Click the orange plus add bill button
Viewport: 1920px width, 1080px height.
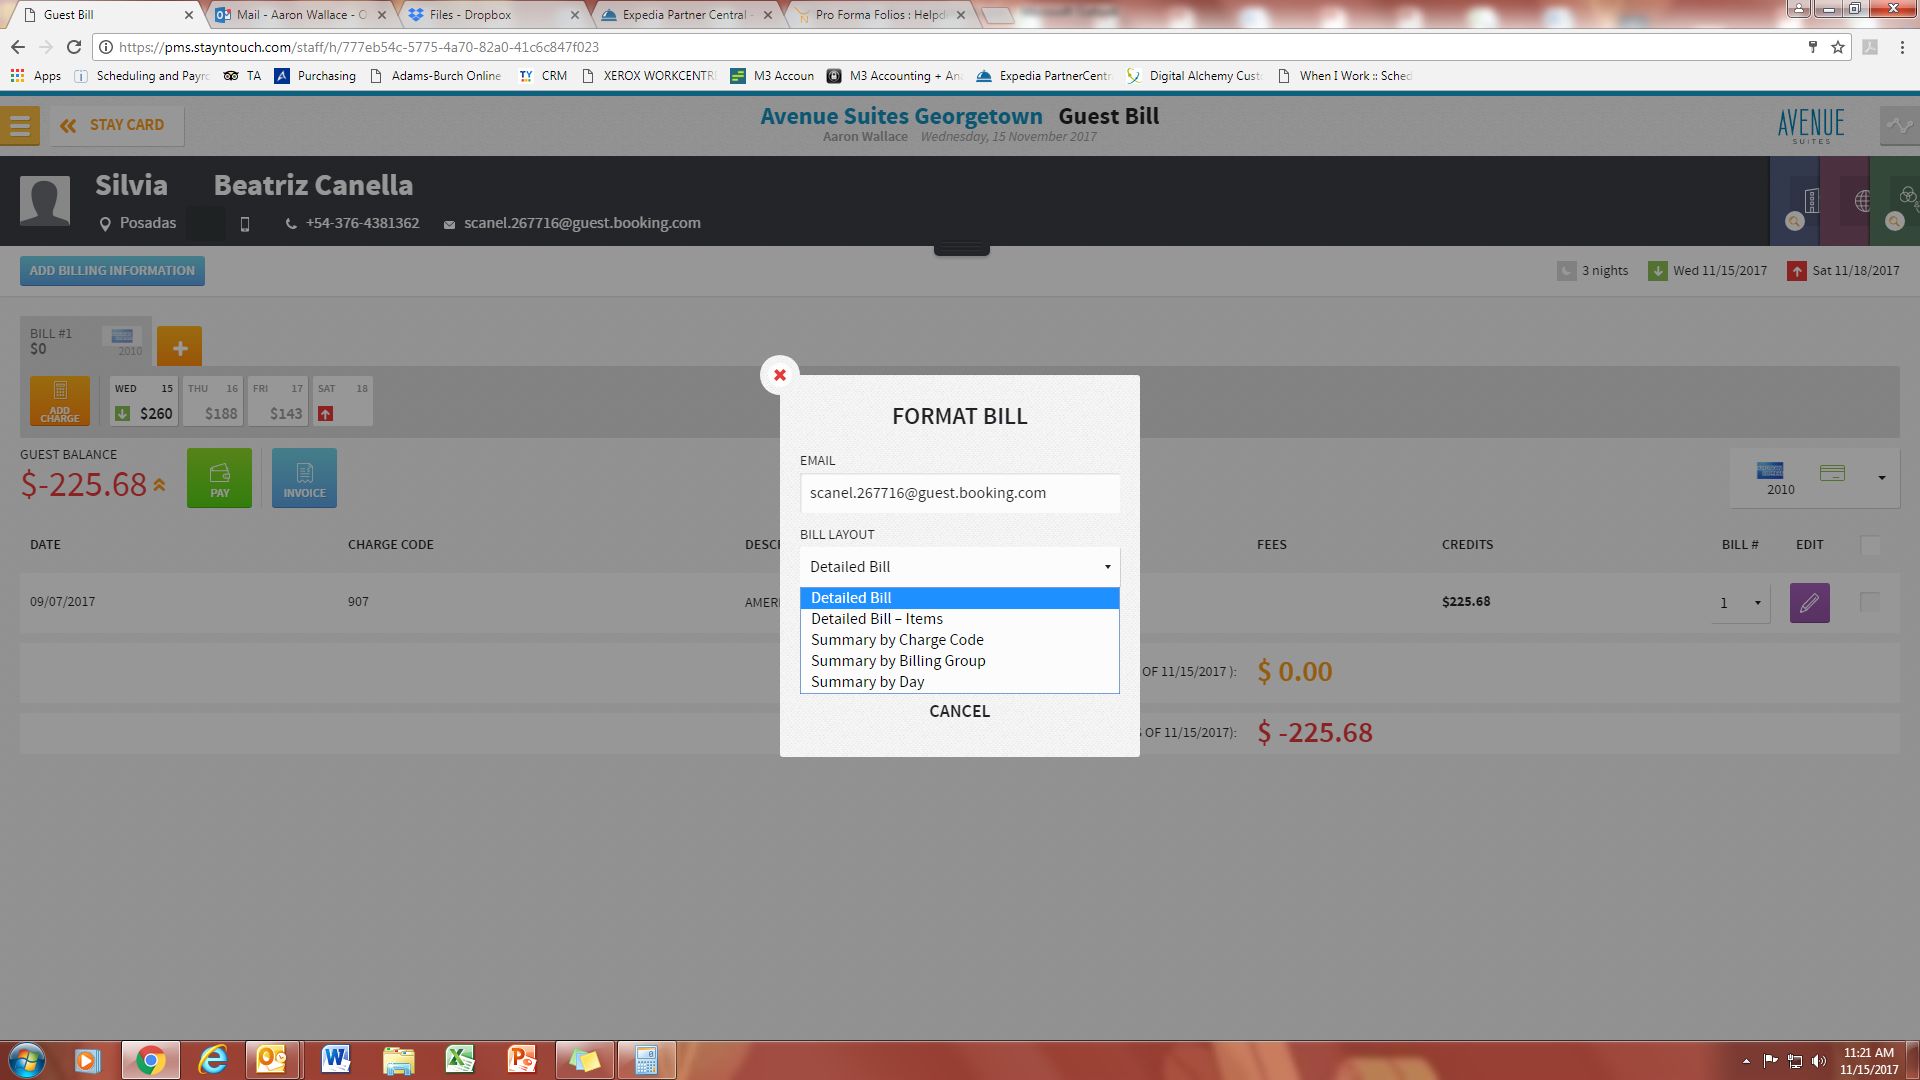click(x=180, y=347)
